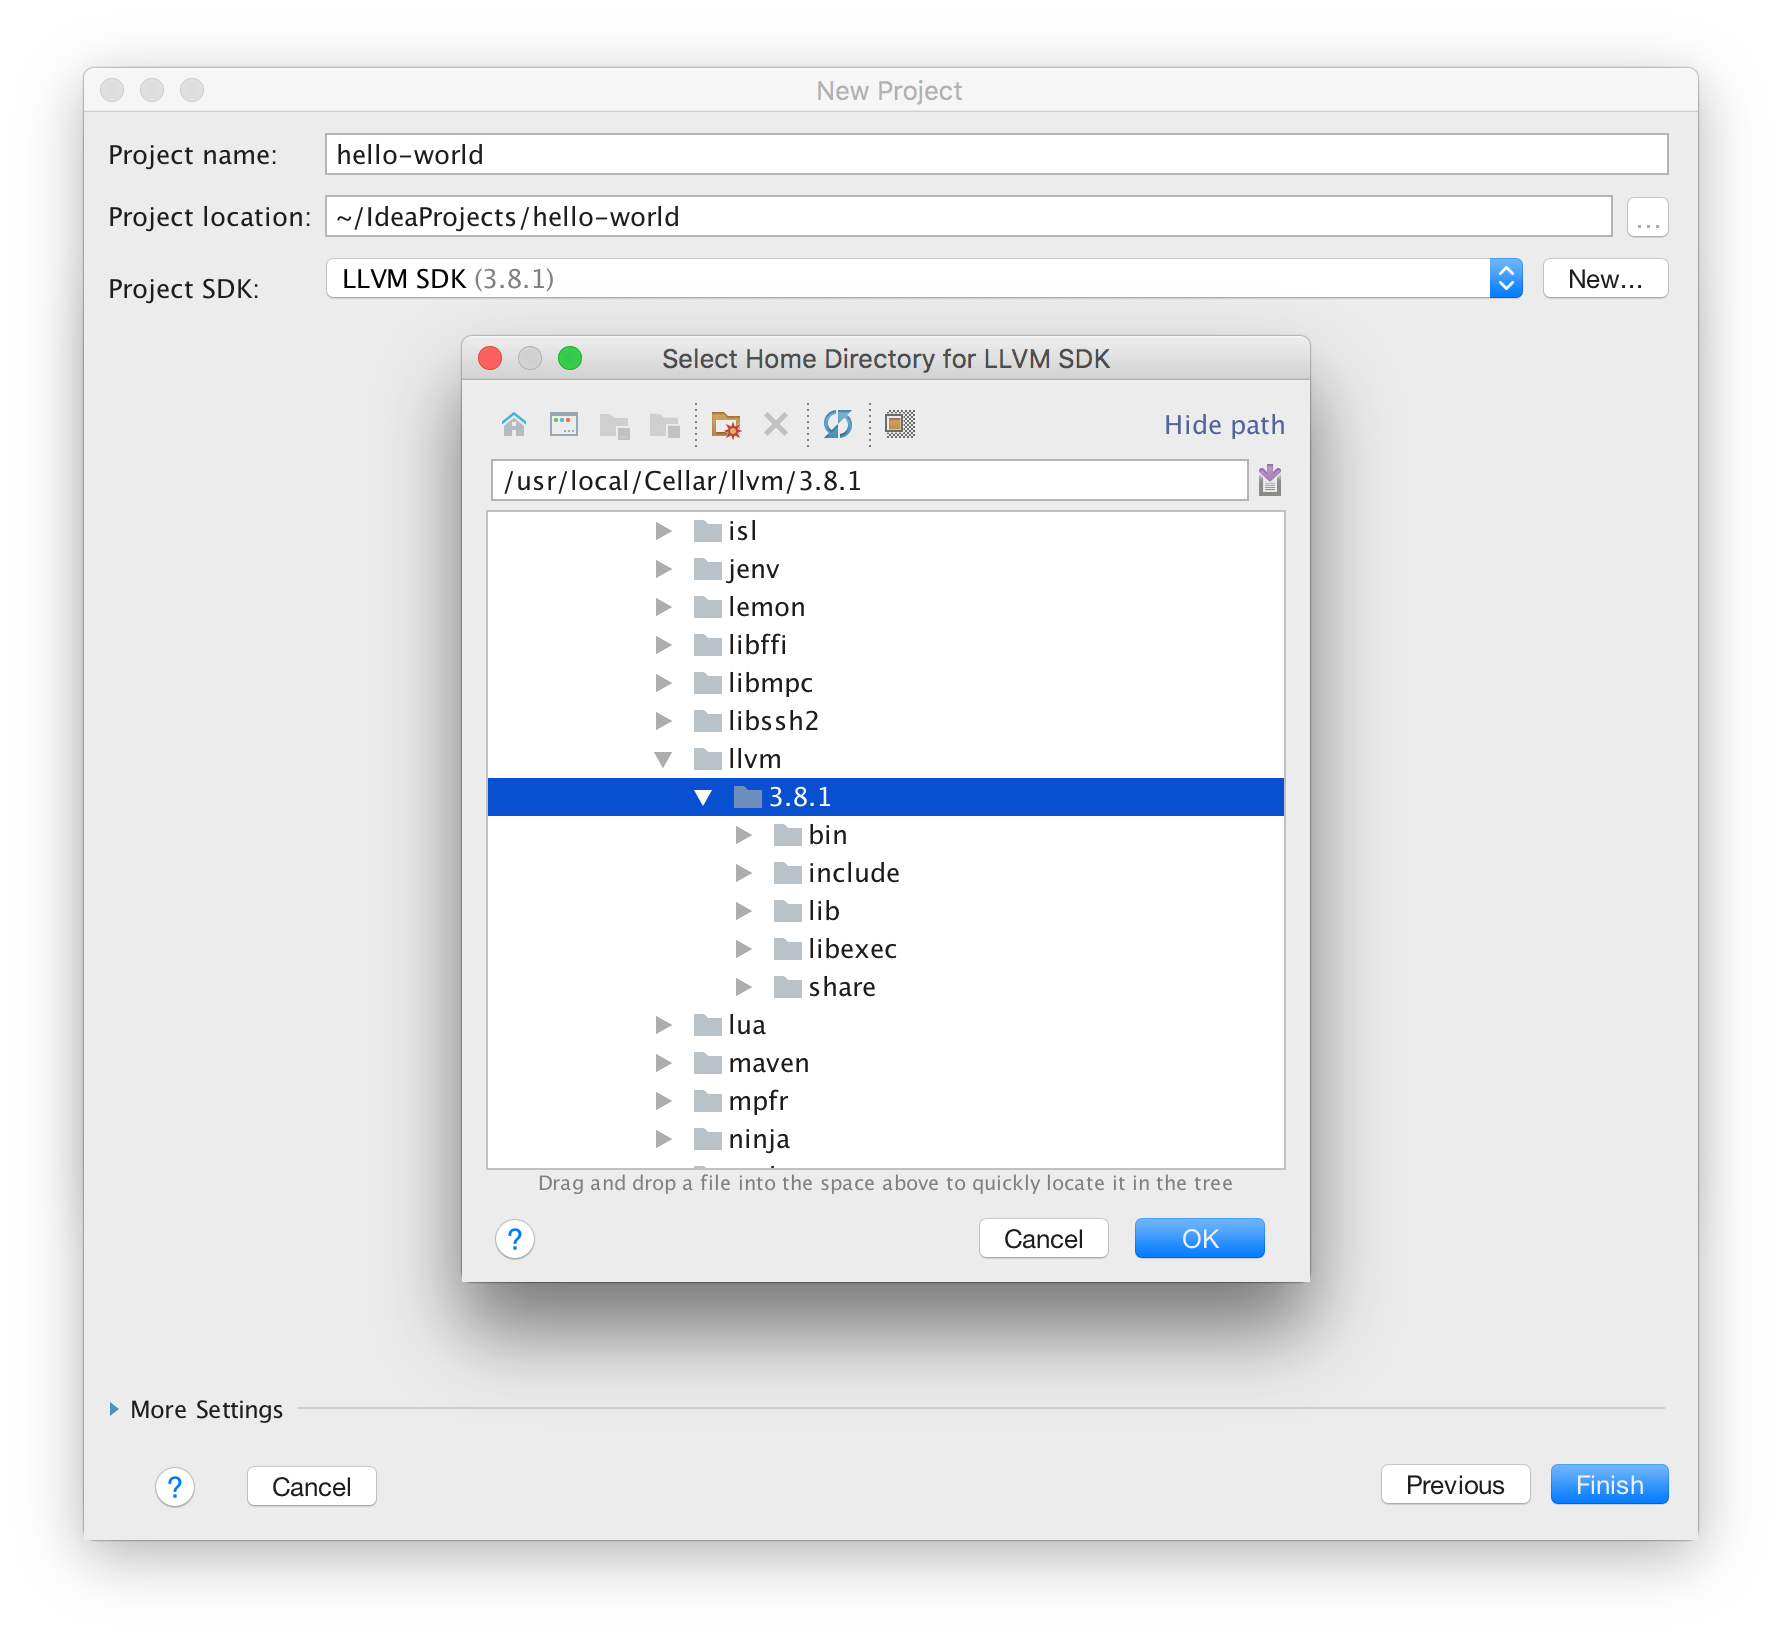
Task: Click the Hide path link
Action: (x=1223, y=425)
